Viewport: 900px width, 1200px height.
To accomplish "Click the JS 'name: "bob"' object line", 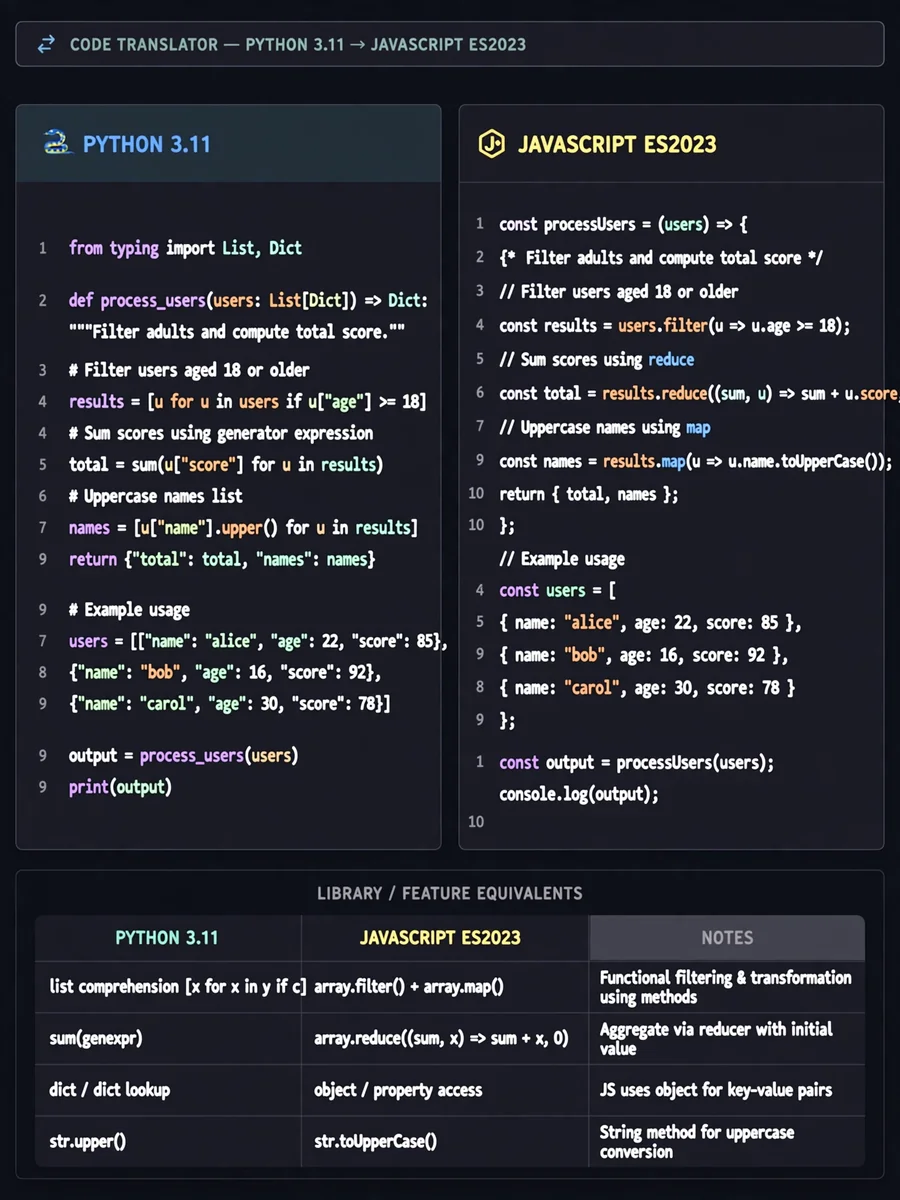I will point(644,656).
